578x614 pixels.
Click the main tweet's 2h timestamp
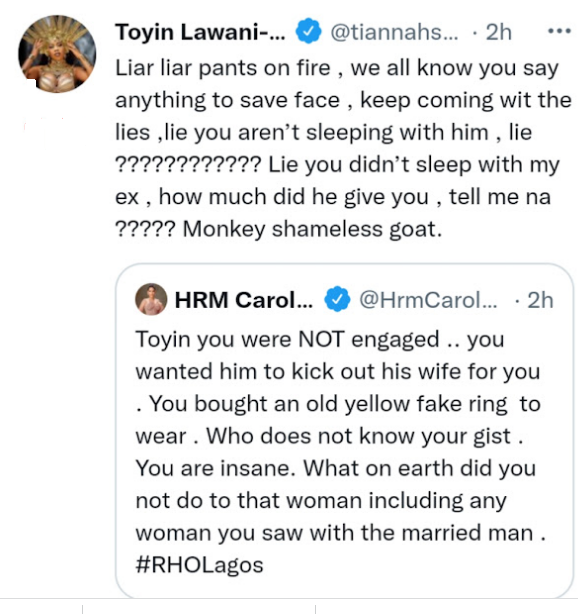coord(498,32)
